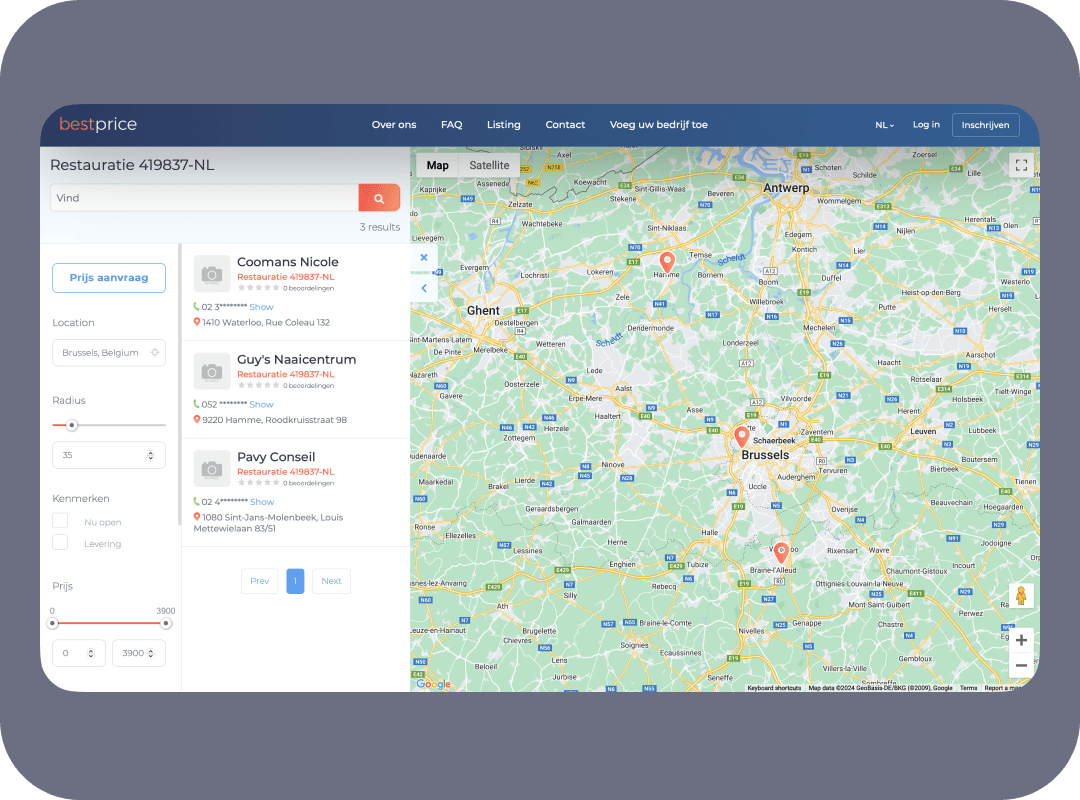Adjust the radius value stepper arrows
Screen dimensions: 1080x800
[x=150, y=455]
